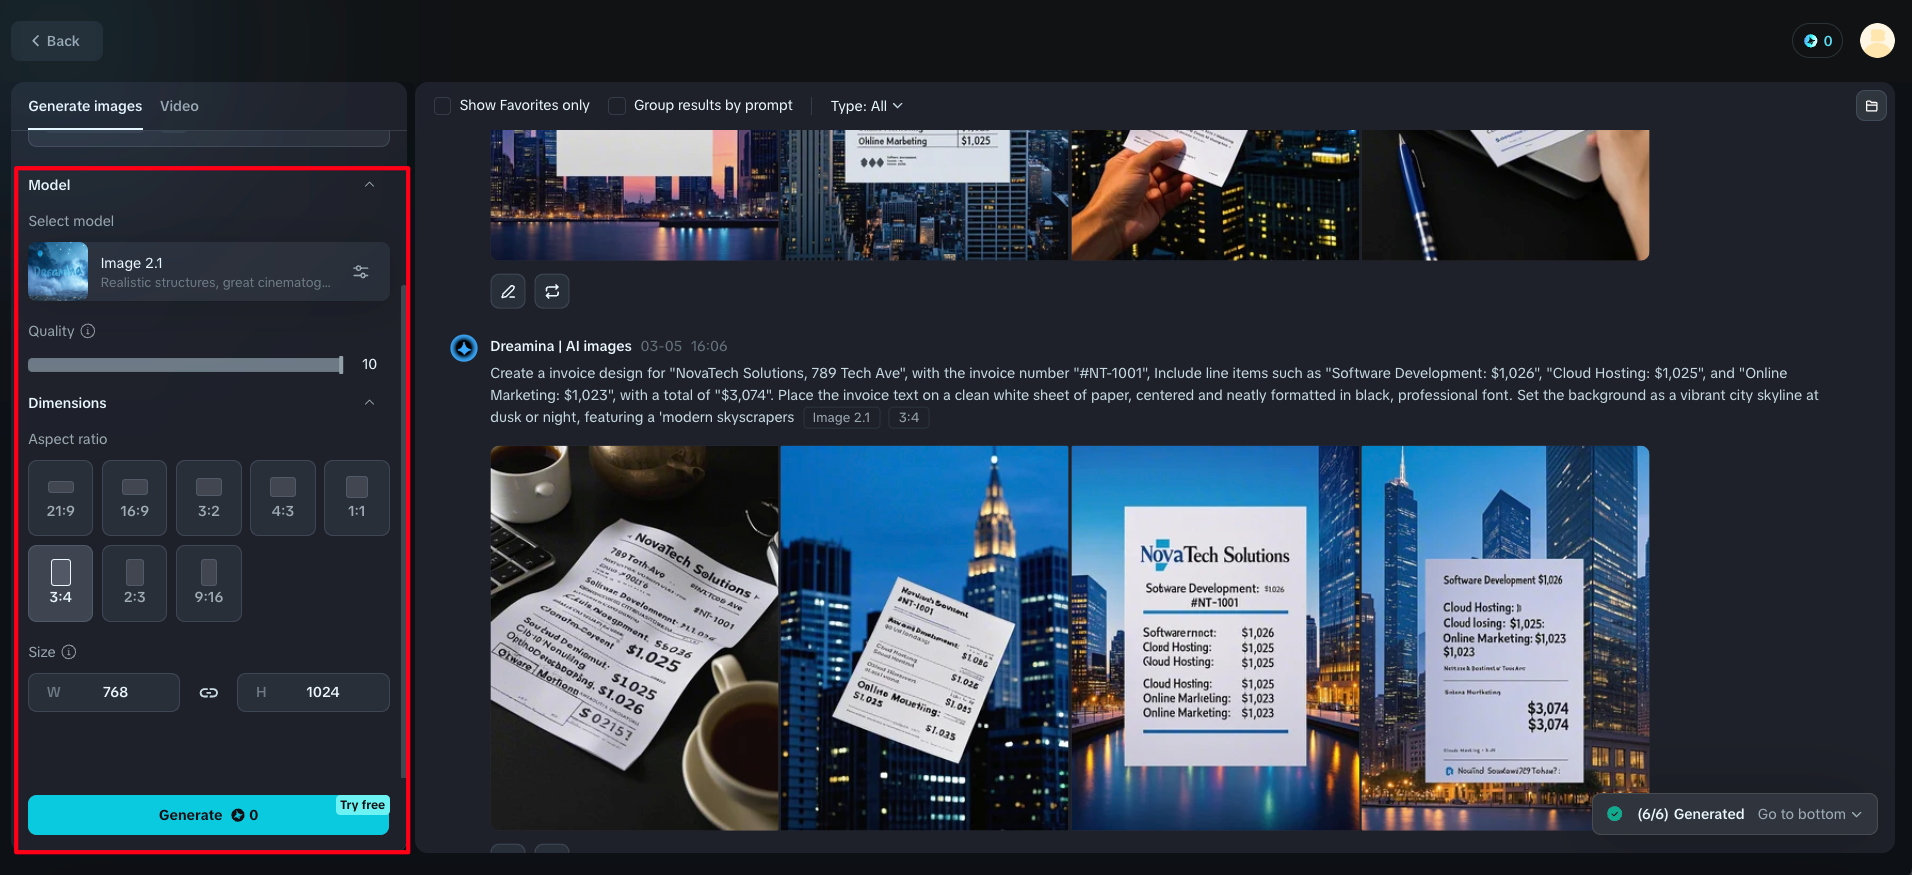Click the edit prompt pencil icon
Screen dimensions: 1912x875
(x=508, y=291)
